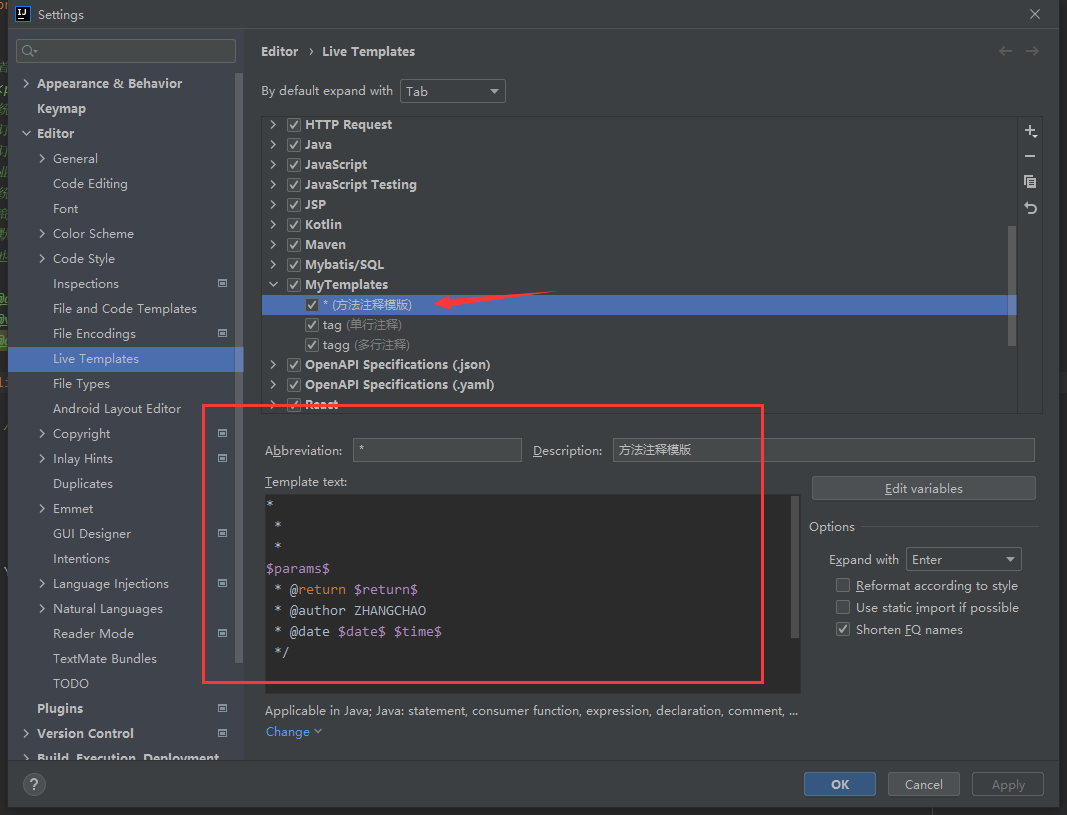The height and width of the screenshot is (815, 1067).
Task: Click the settings tree vertical scrollbar
Action: pyautogui.click(x=239, y=367)
